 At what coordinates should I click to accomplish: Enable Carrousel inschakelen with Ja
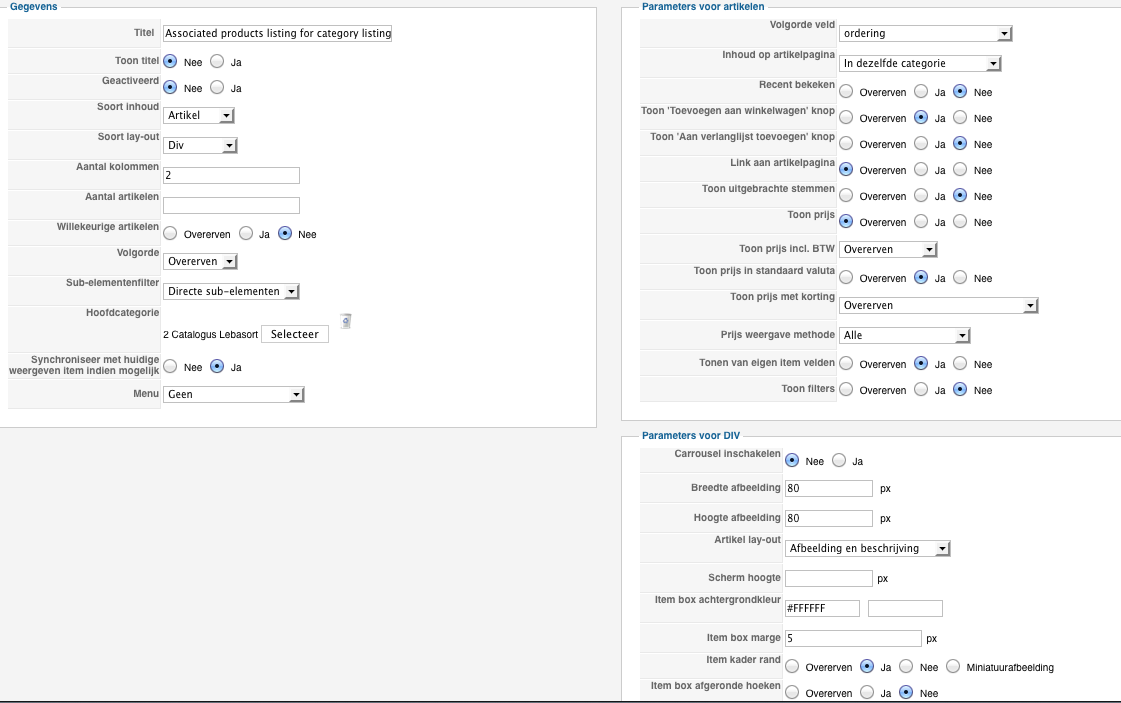(839, 461)
